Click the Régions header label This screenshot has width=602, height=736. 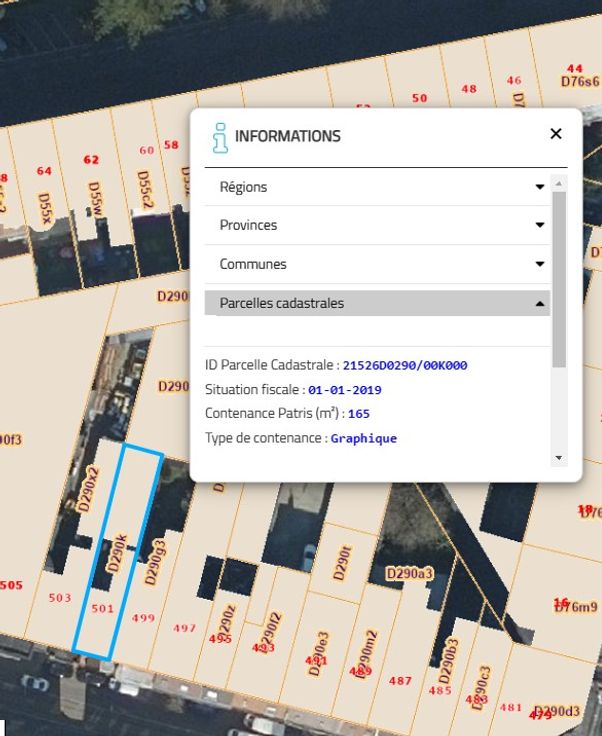pyautogui.click(x=243, y=187)
